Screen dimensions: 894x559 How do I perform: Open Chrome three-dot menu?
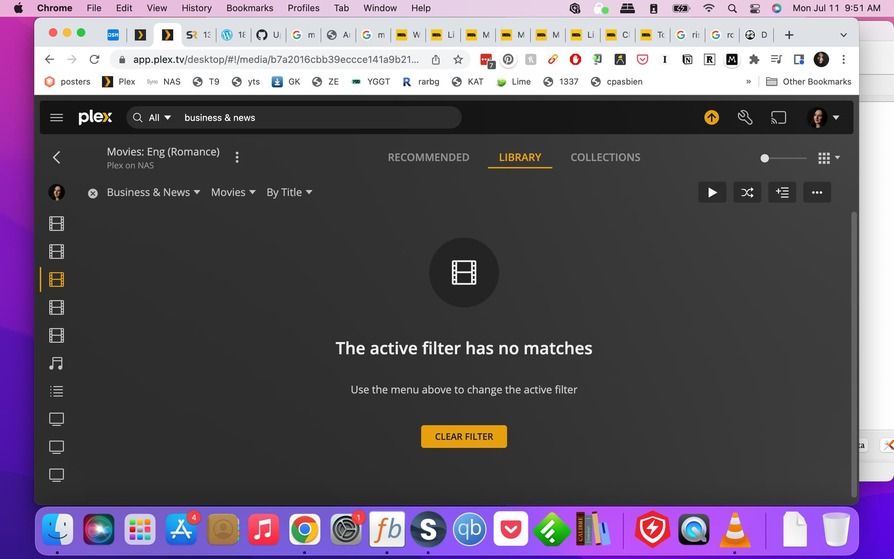tap(843, 59)
